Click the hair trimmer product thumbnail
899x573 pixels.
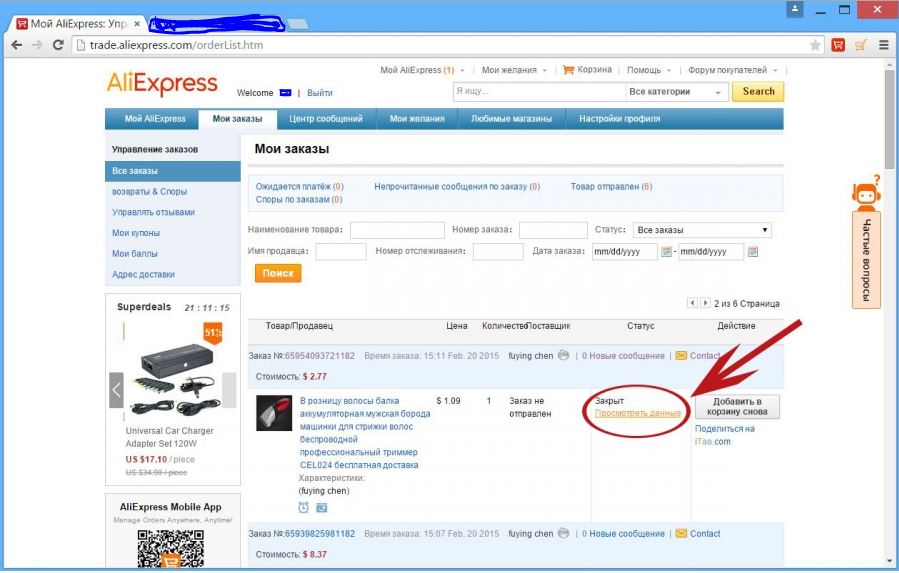click(274, 413)
